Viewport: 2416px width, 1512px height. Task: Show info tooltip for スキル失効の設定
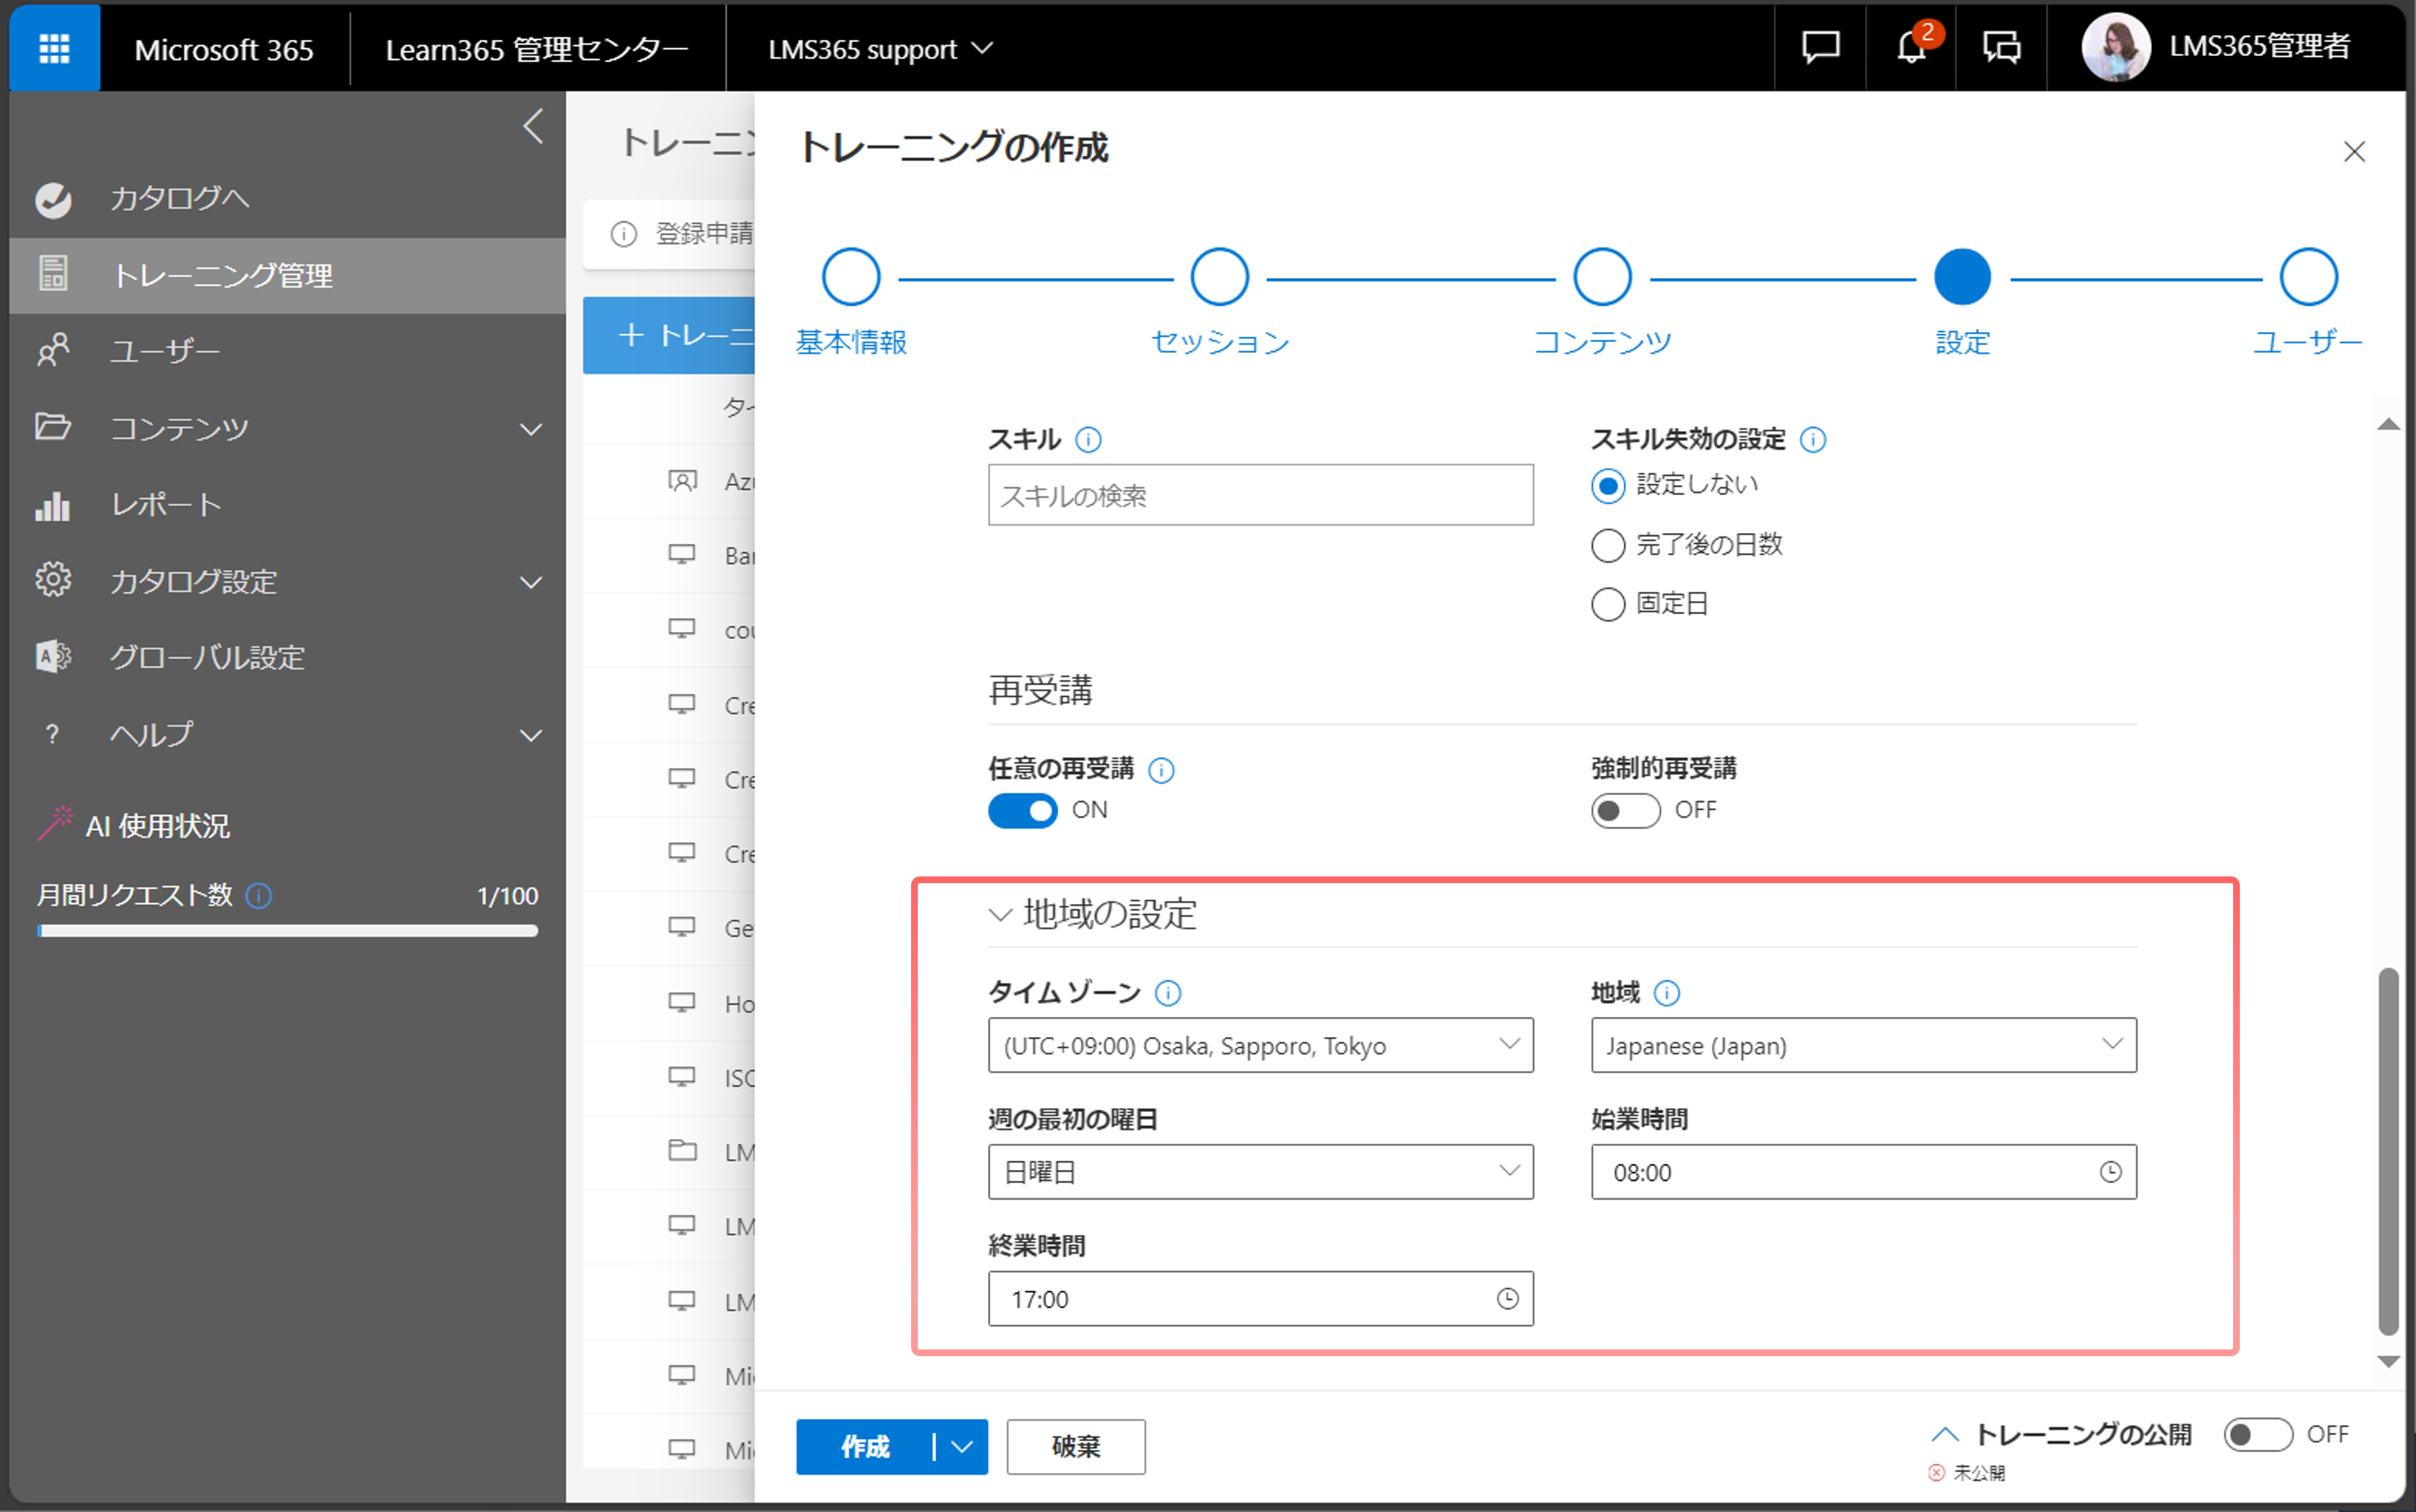point(1813,440)
